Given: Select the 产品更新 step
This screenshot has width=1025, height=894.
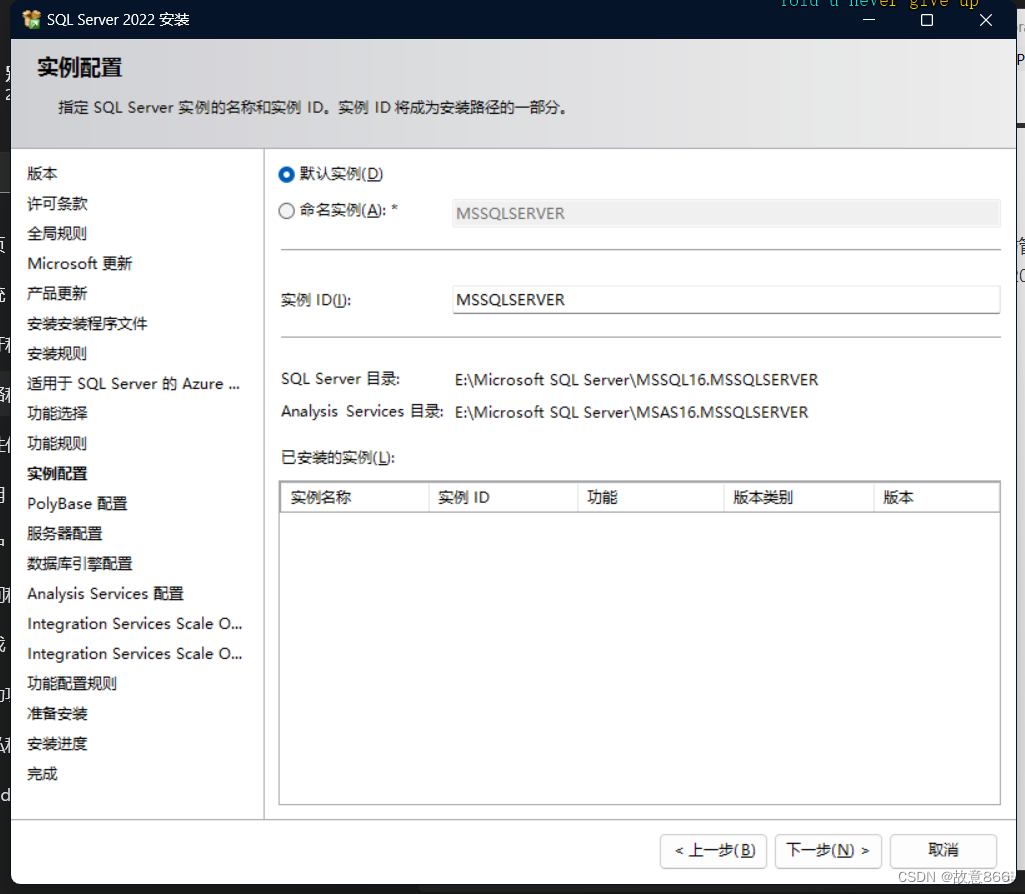Looking at the screenshot, I should coord(56,293).
